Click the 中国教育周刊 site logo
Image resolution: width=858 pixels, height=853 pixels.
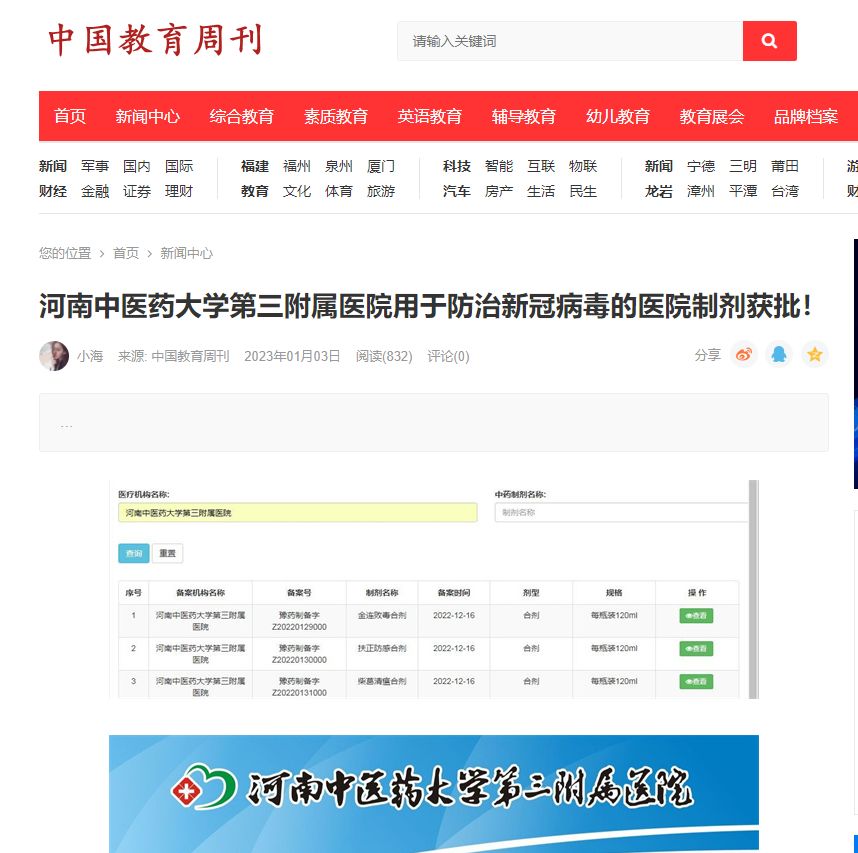[x=155, y=40]
